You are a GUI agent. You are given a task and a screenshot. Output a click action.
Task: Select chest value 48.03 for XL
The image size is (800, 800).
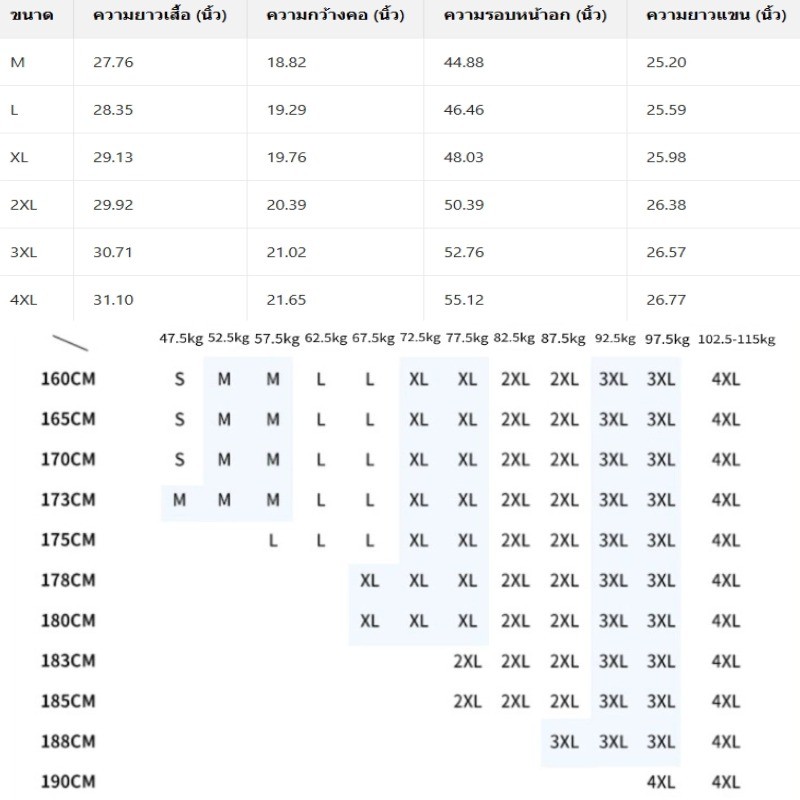tap(463, 157)
